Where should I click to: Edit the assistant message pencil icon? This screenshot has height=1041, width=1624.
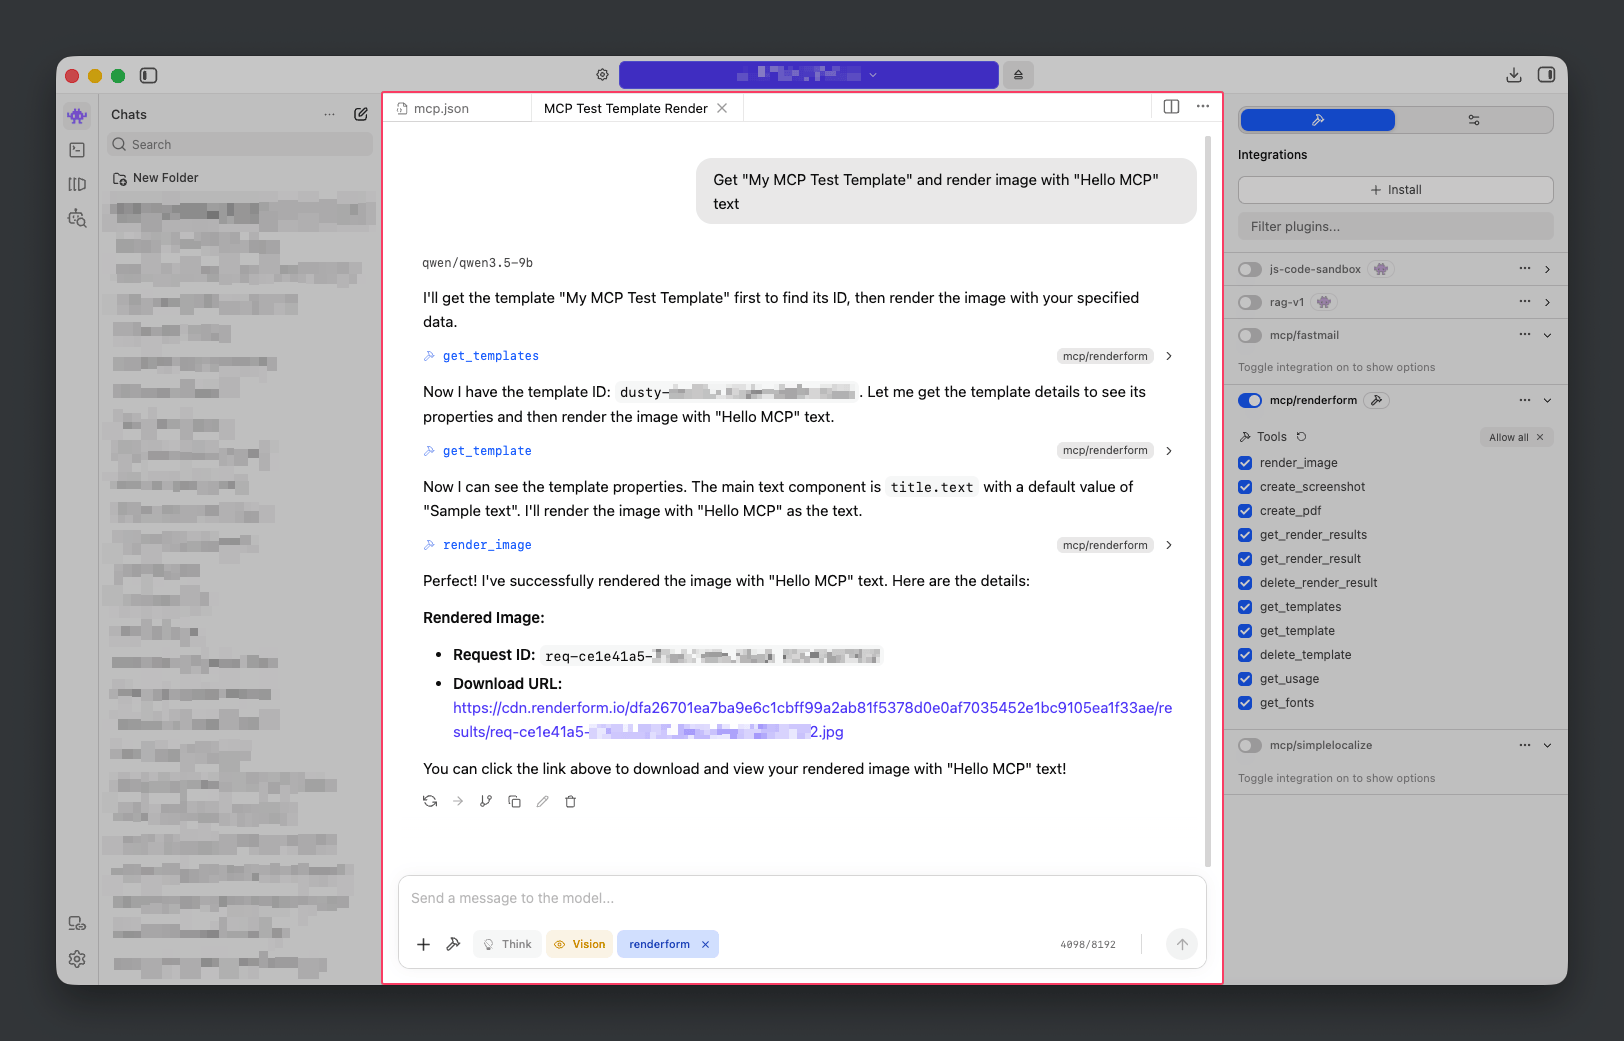[x=542, y=801]
